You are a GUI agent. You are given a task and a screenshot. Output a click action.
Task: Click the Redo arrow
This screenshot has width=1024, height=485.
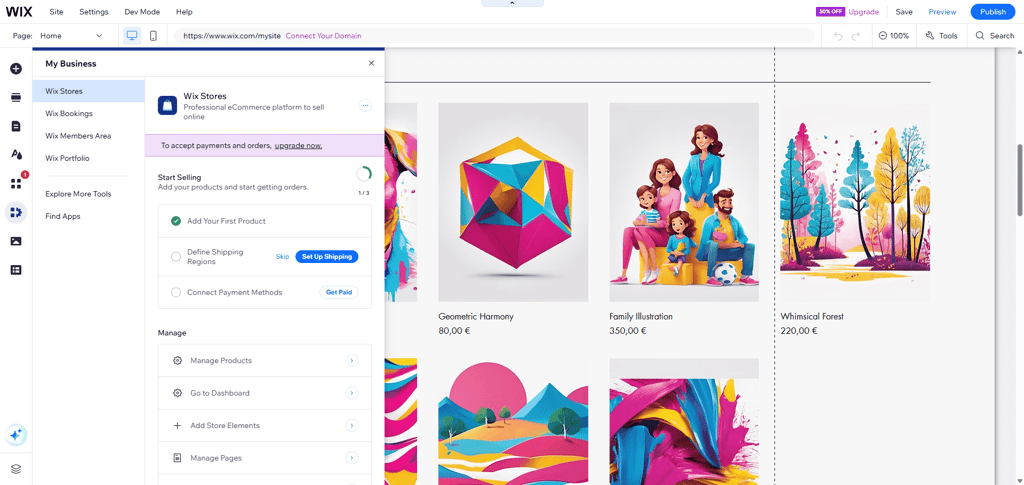[856, 36]
